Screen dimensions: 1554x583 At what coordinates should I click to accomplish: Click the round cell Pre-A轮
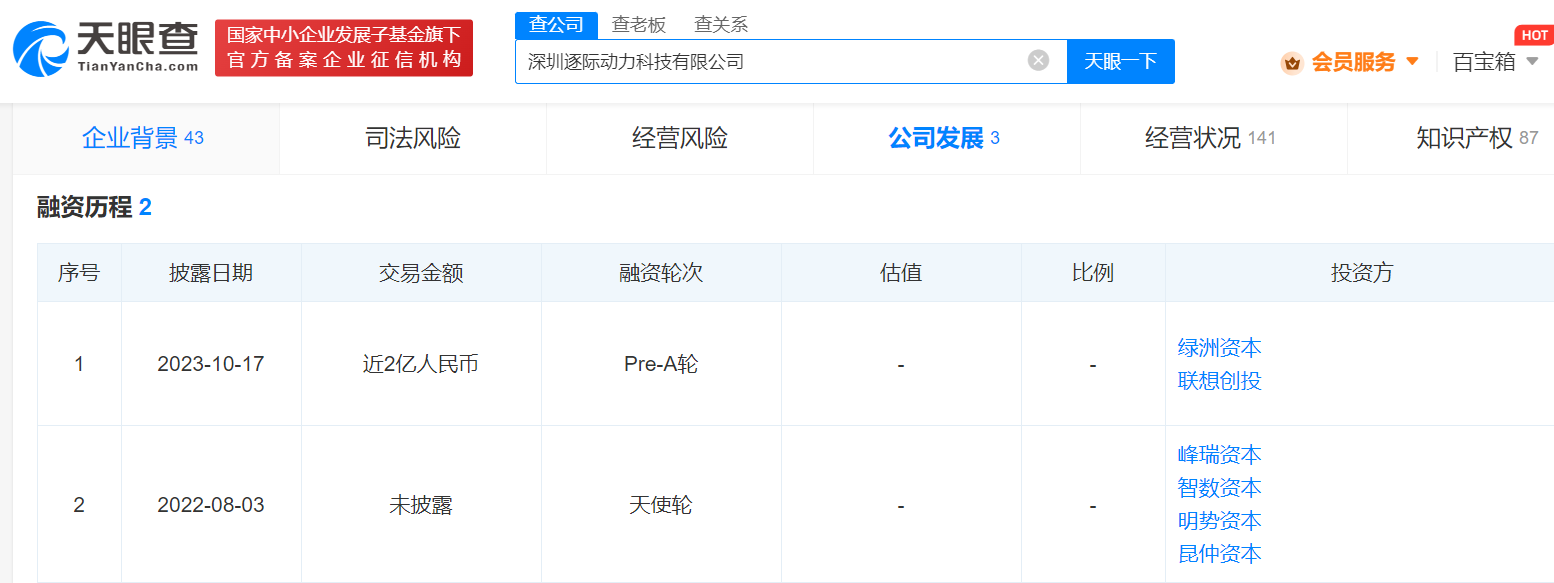pos(661,364)
